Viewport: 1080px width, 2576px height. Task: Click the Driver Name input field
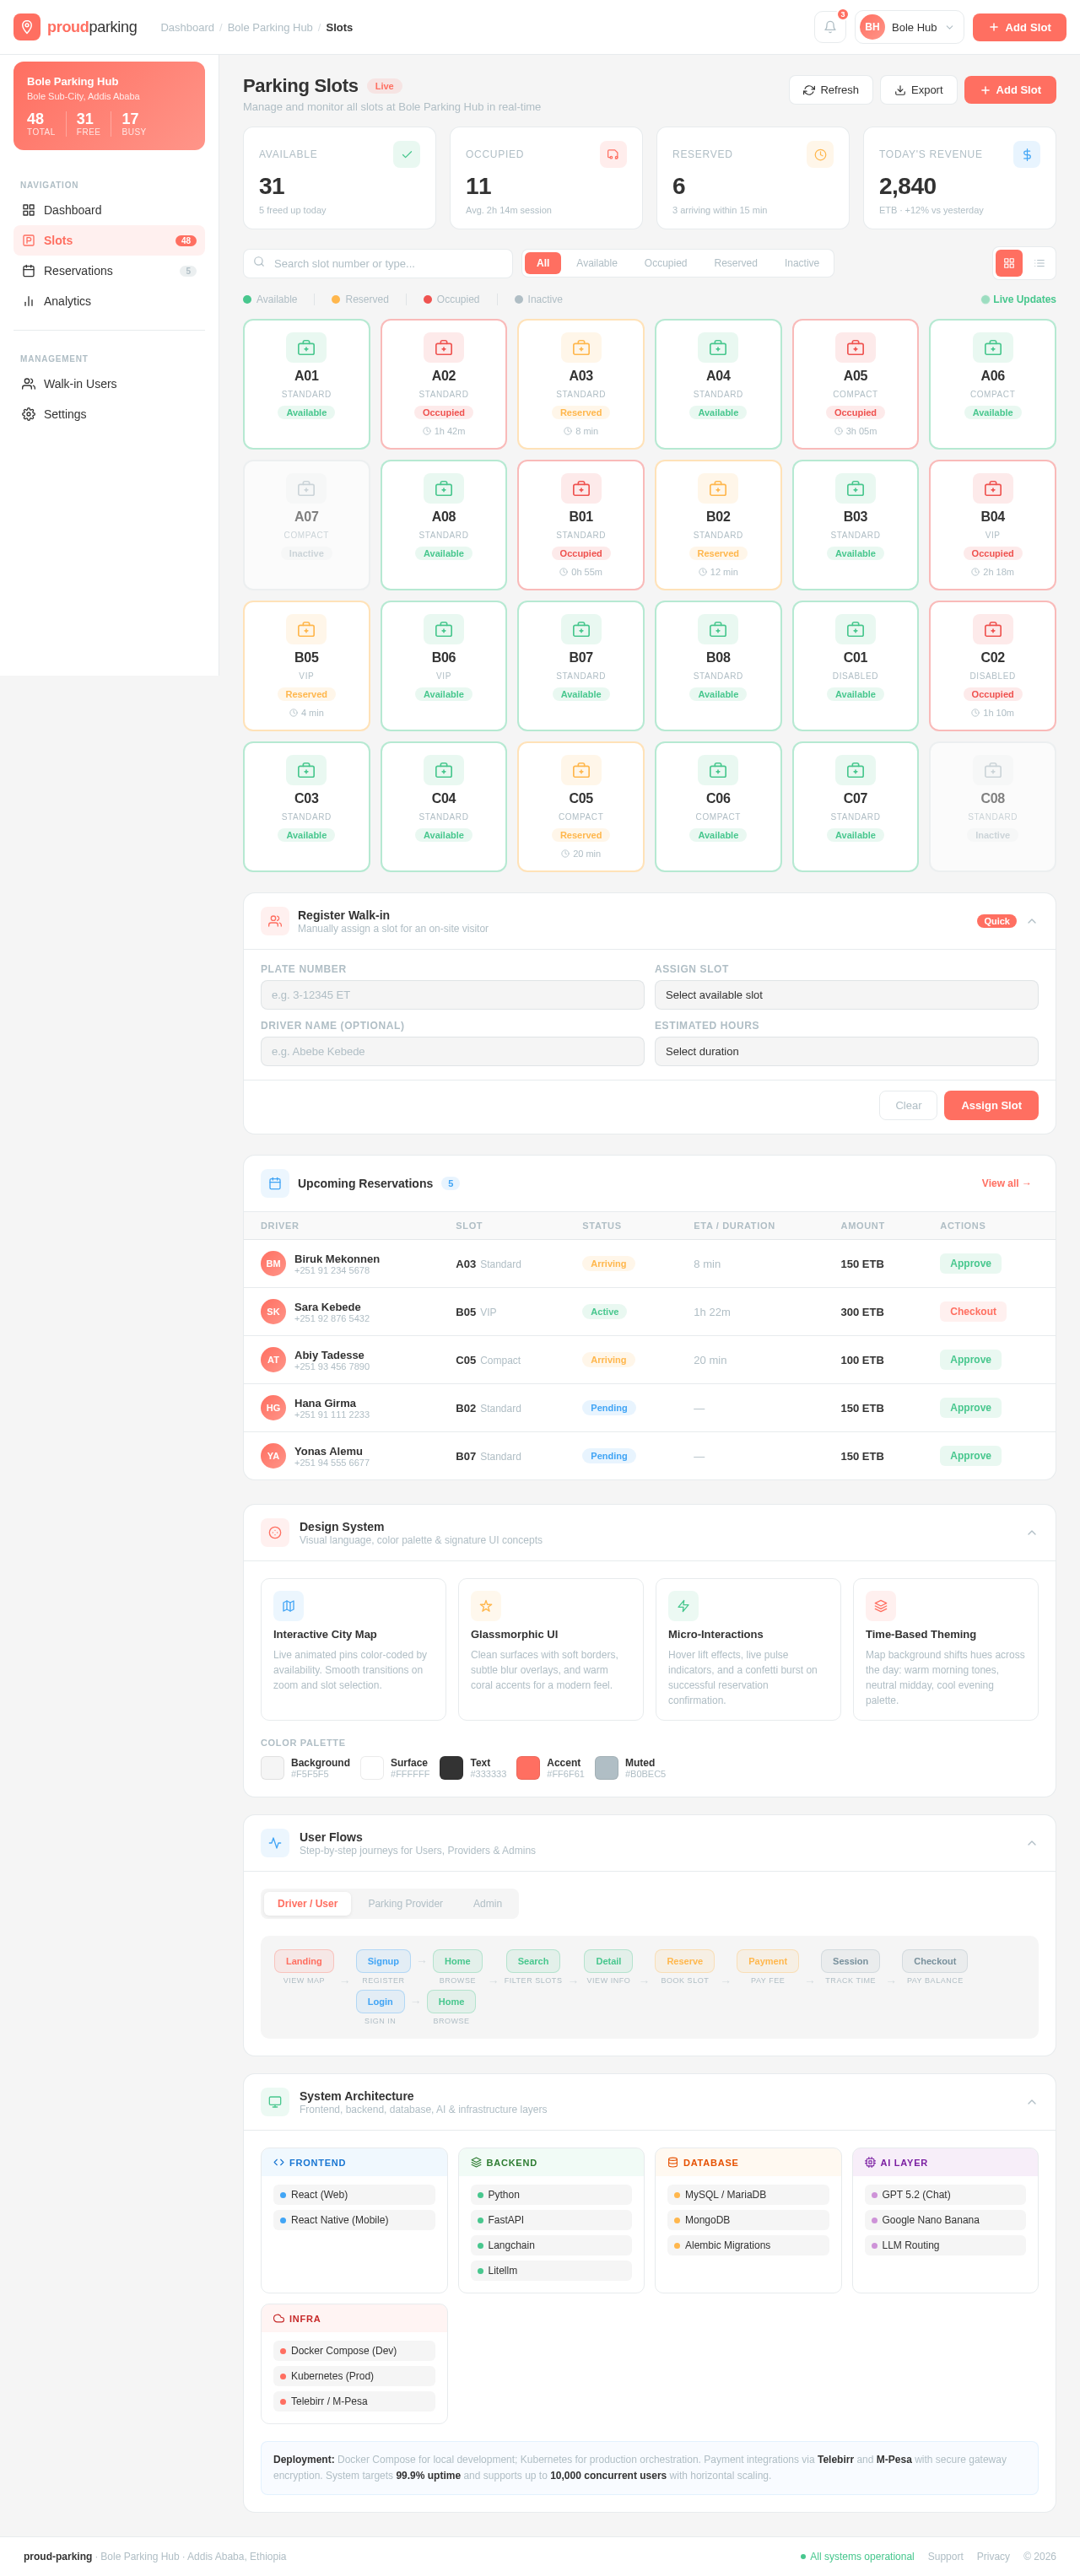pos(452,1051)
